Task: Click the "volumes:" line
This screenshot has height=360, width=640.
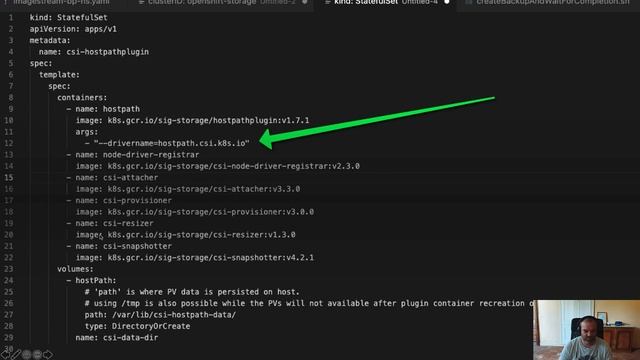Action: [x=75, y=269]
